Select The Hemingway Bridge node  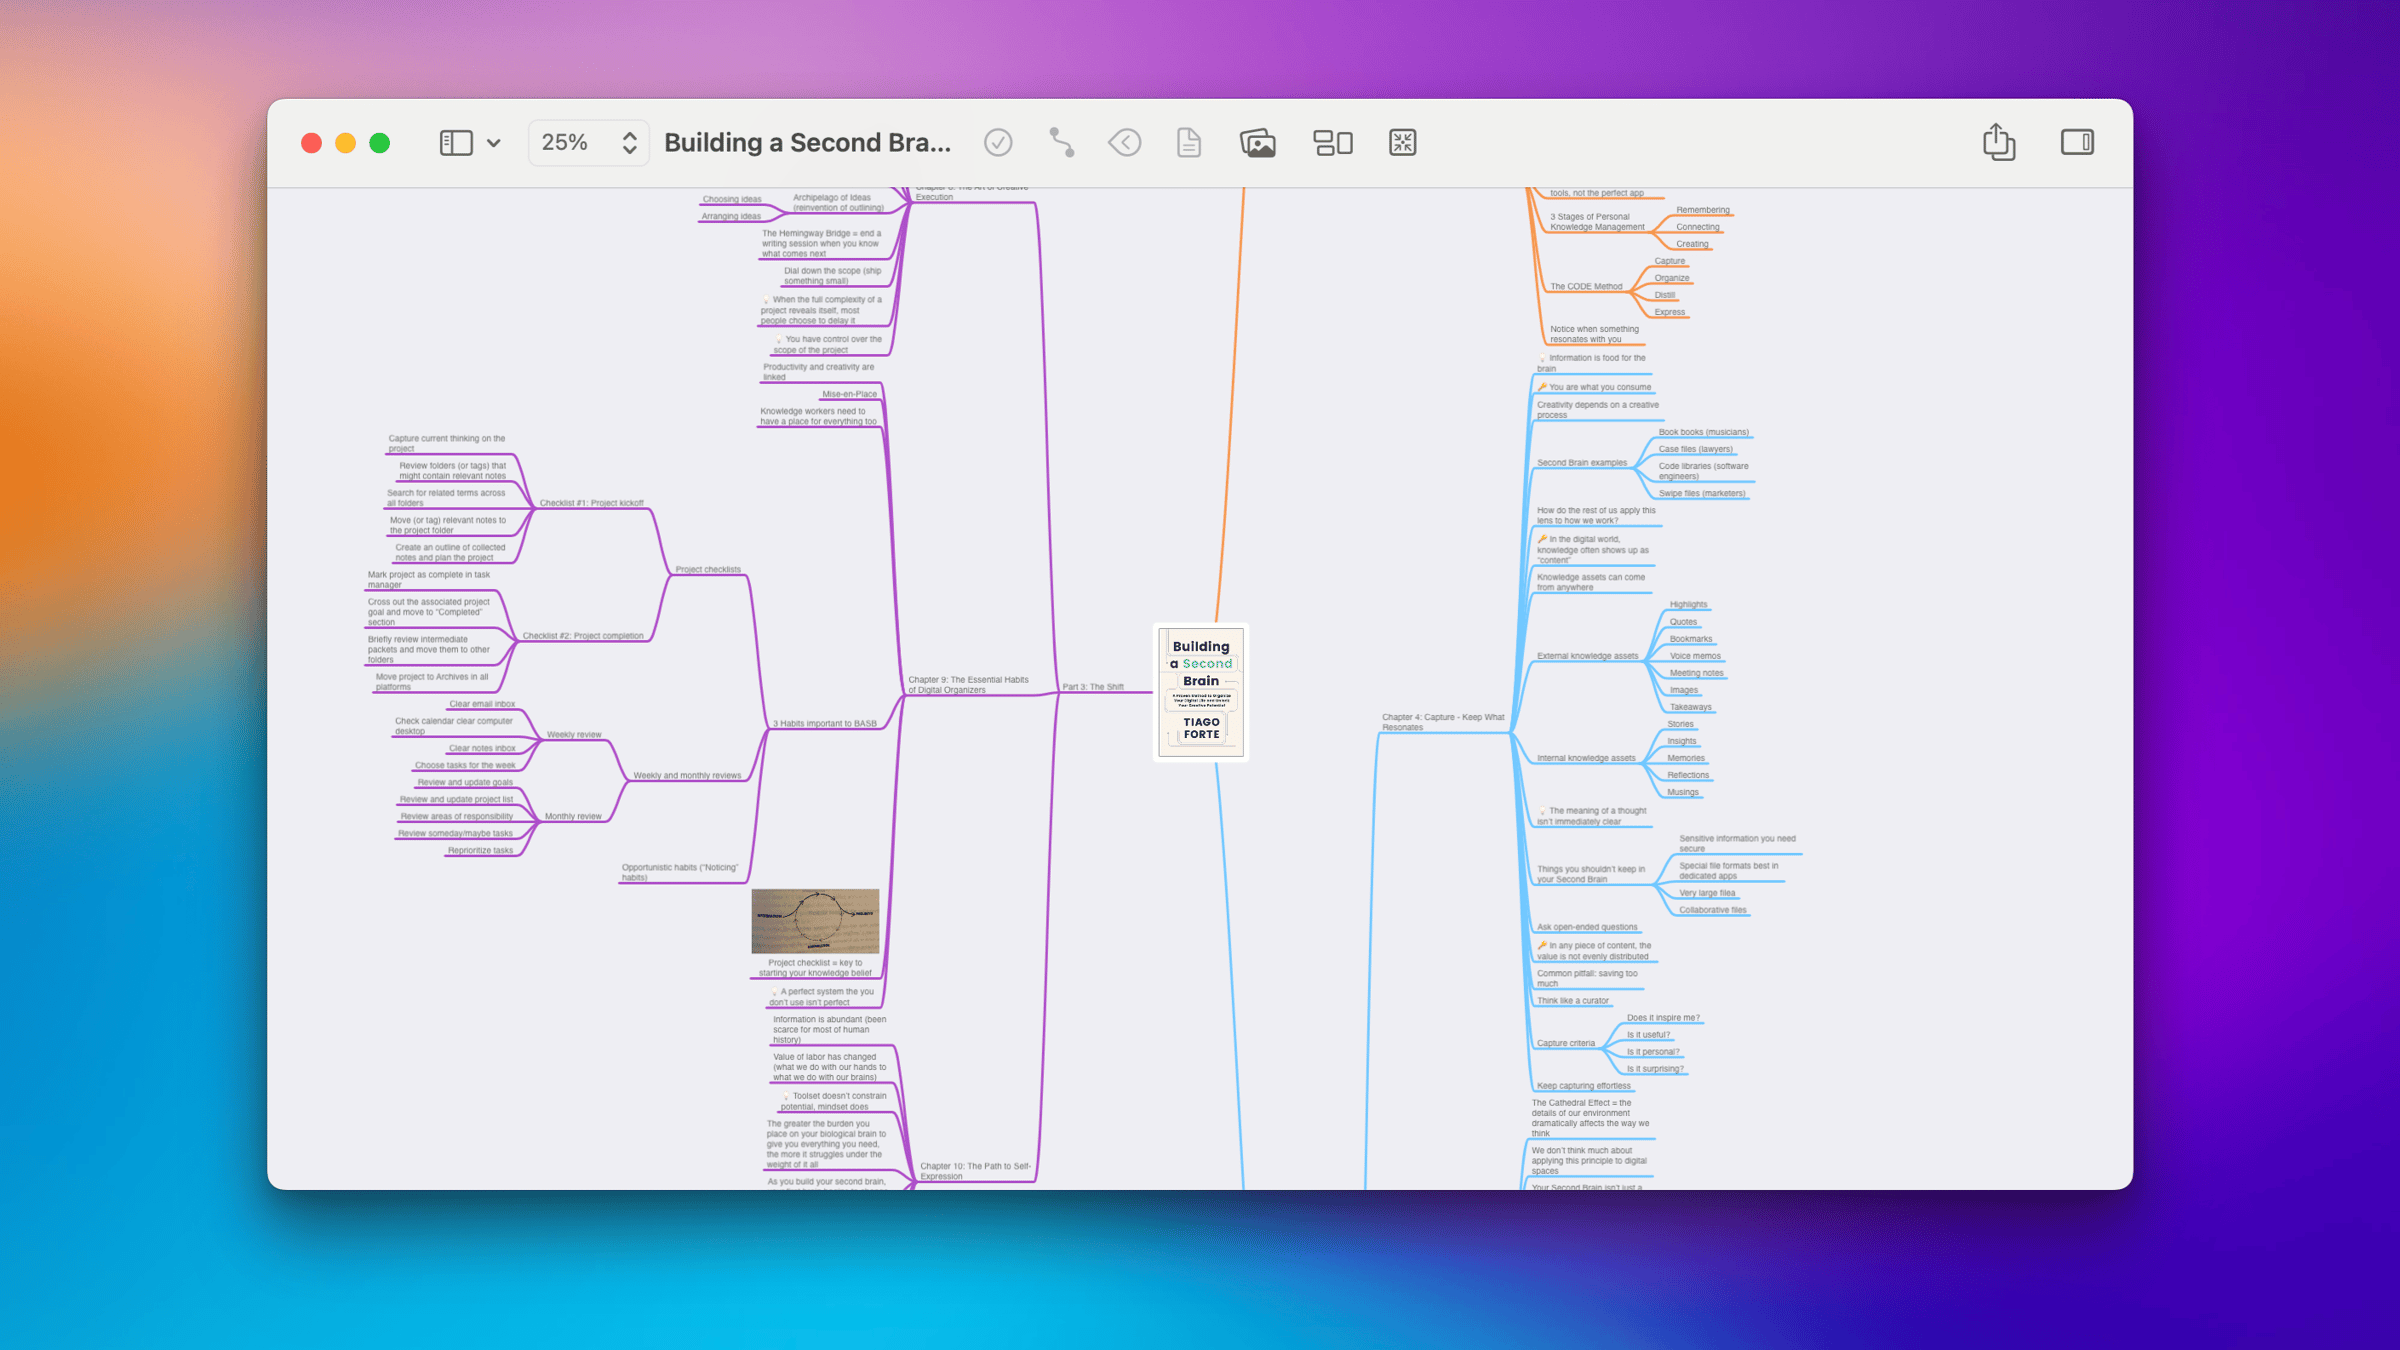pyautogui.click(x=821, y=243)
